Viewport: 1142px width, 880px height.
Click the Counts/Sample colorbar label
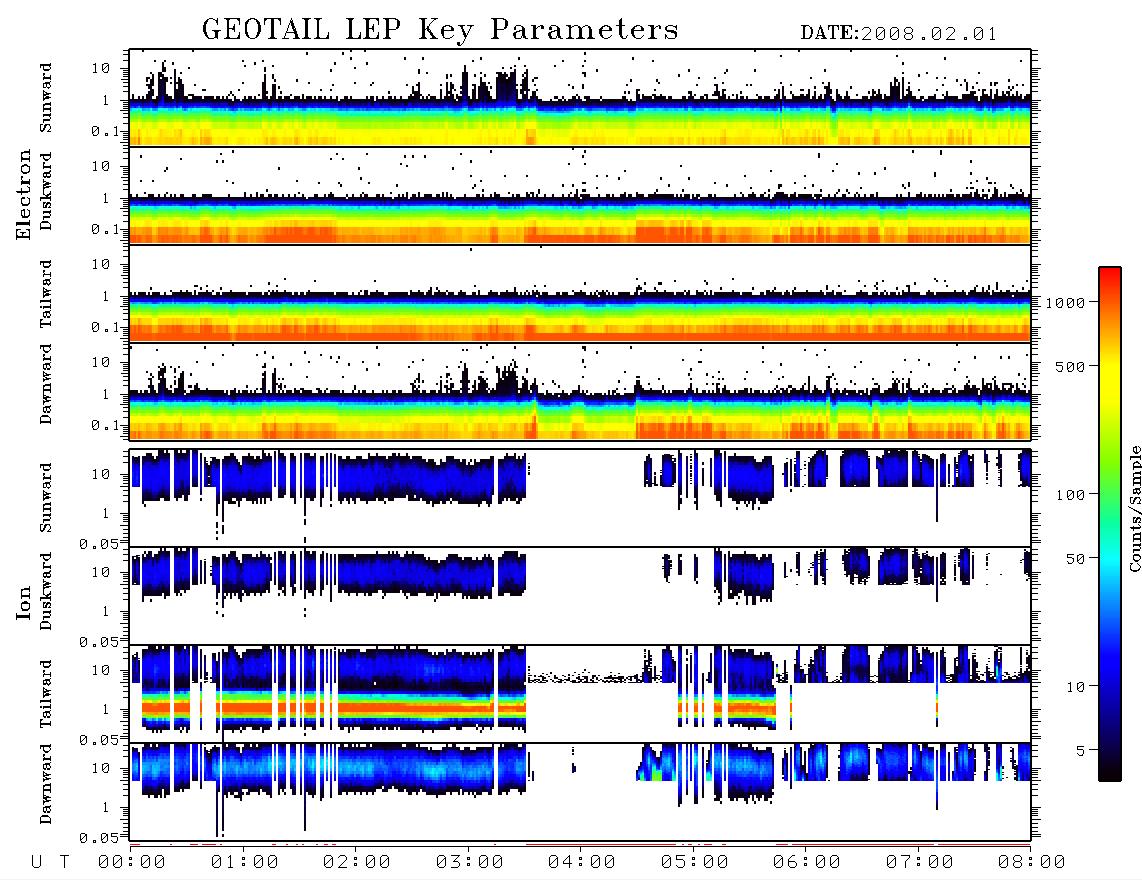click(1134, 509)
